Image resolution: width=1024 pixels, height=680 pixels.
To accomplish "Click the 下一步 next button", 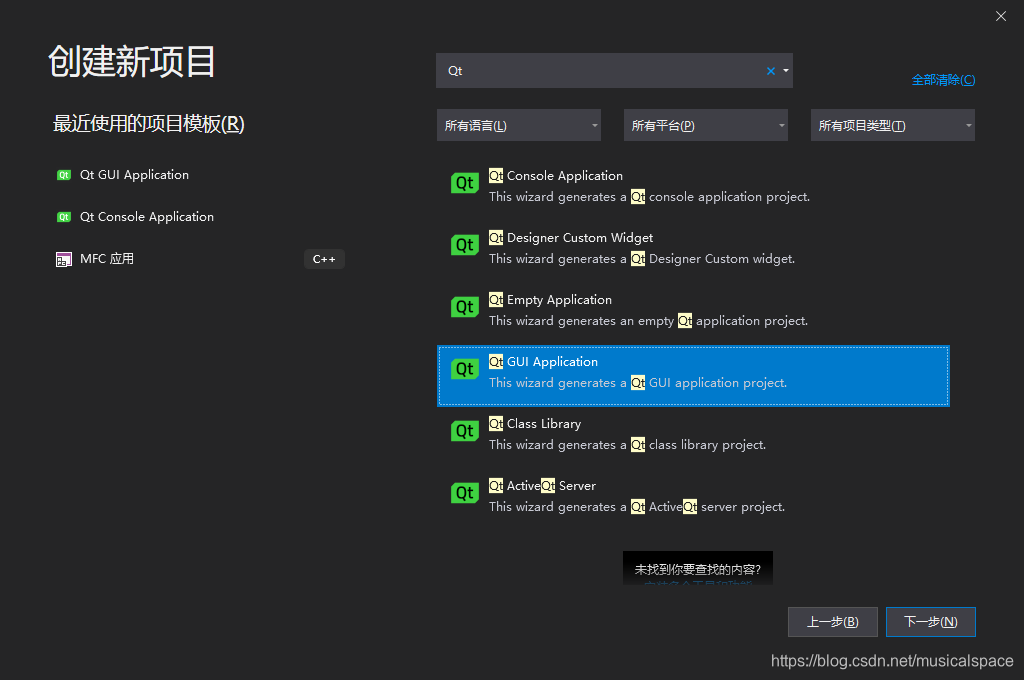I will tap(931, 622).
